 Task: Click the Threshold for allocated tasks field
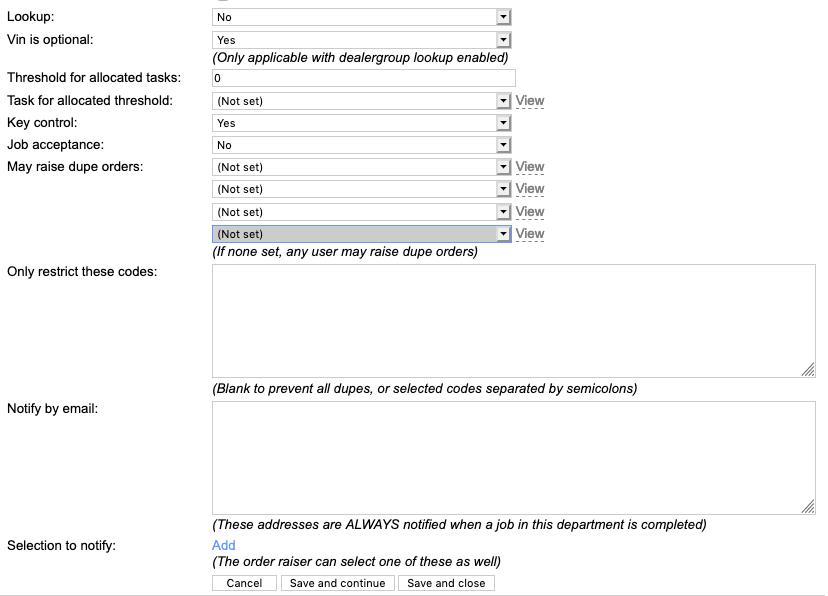(364, 78)
